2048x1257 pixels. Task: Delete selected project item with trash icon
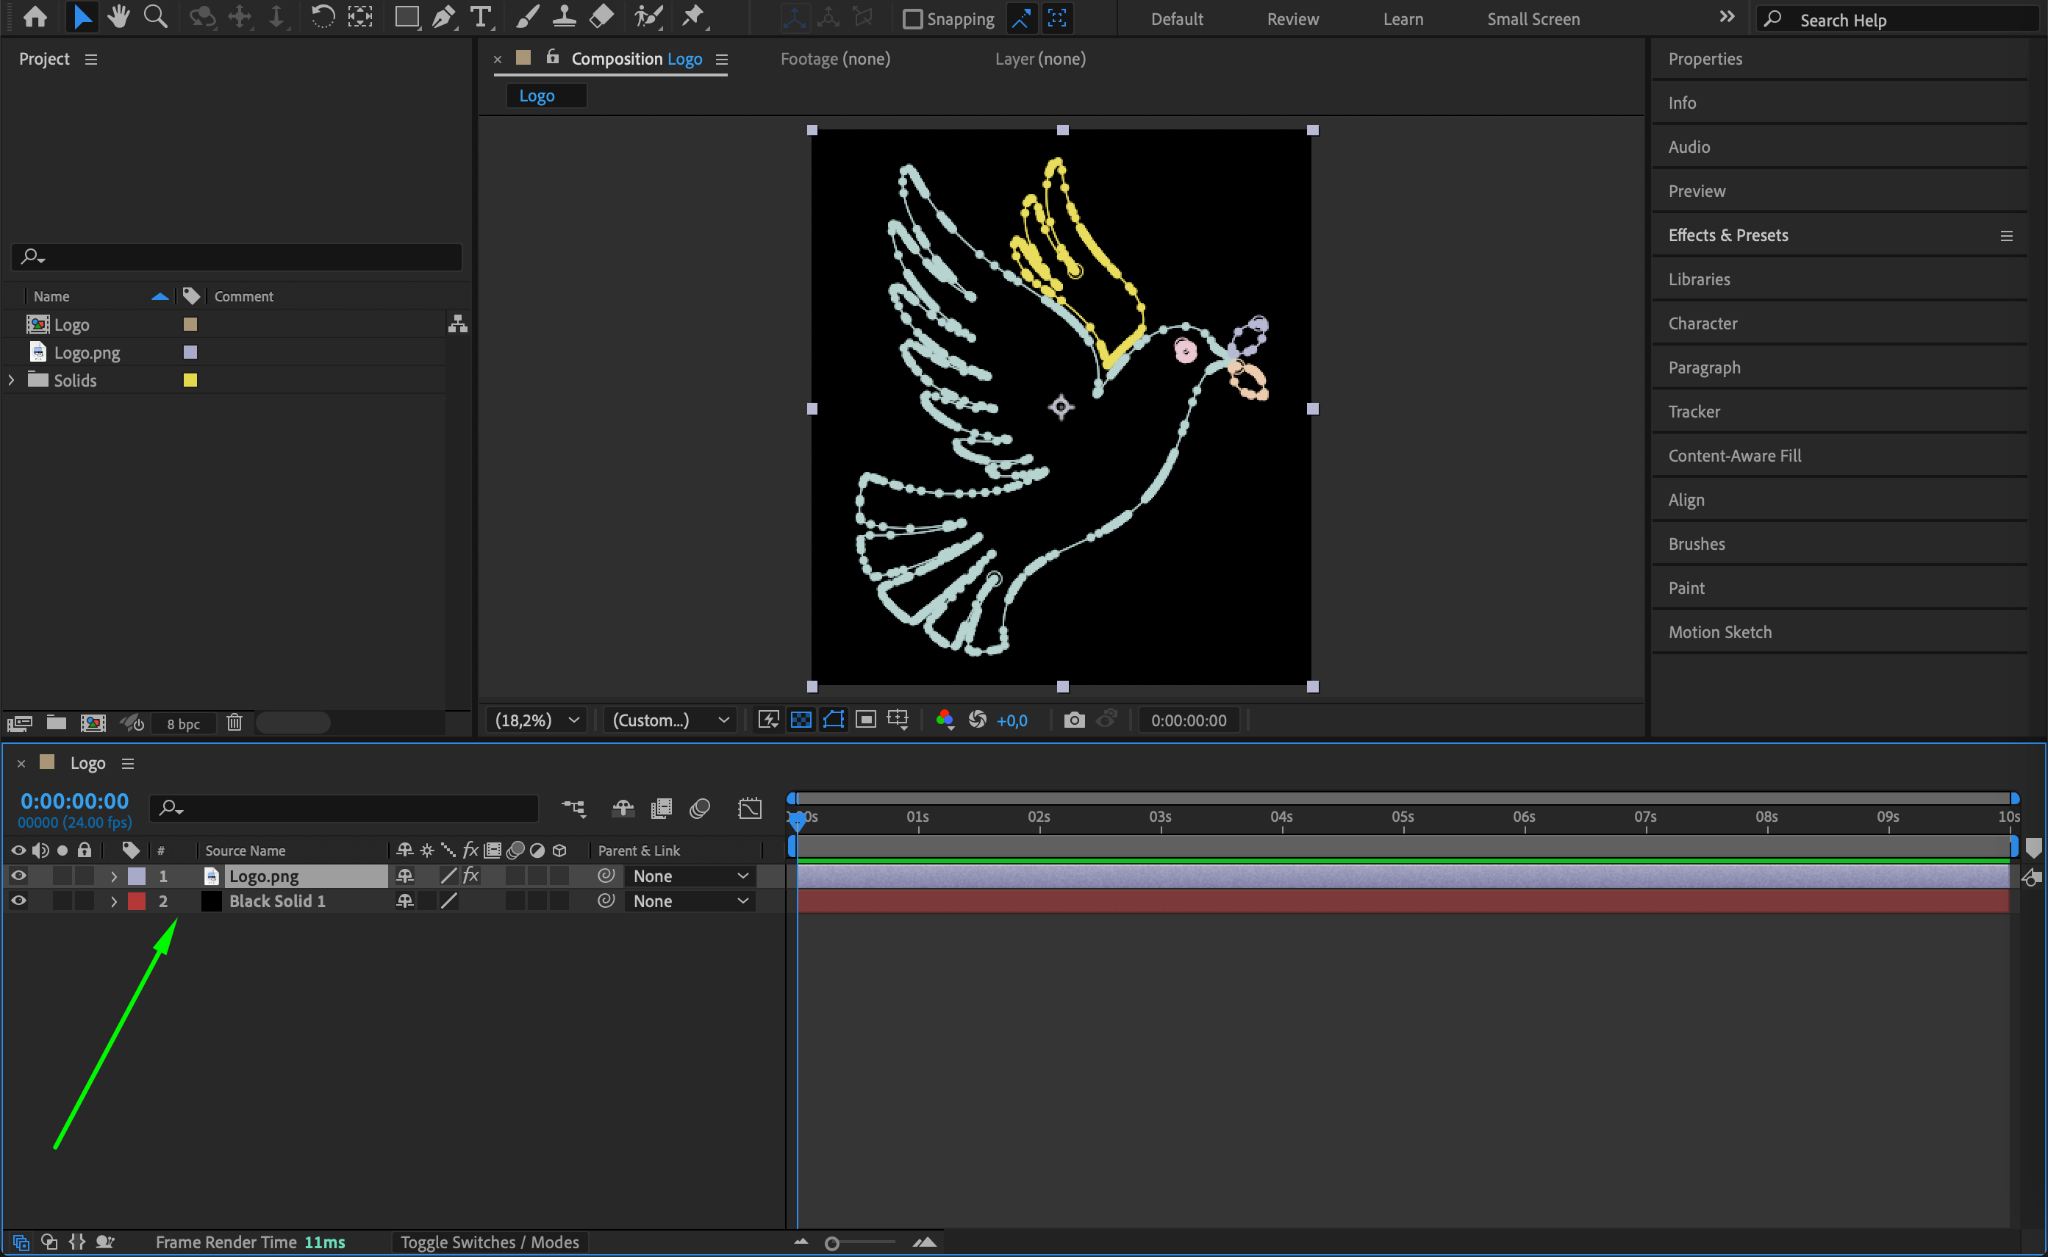click(234, 723)
